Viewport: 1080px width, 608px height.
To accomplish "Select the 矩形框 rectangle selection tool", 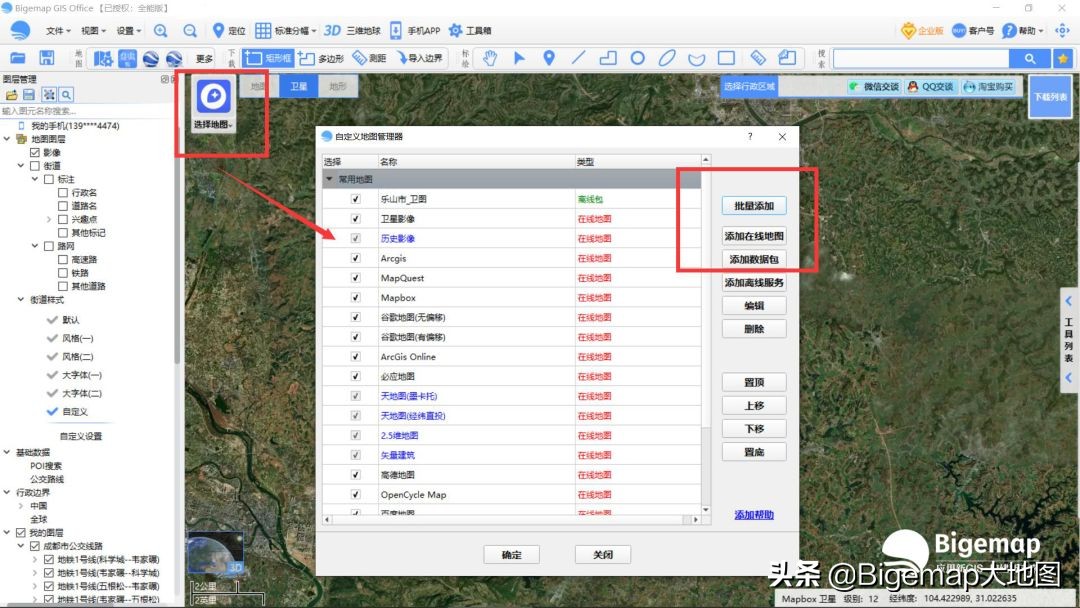I will pos(269,57).
